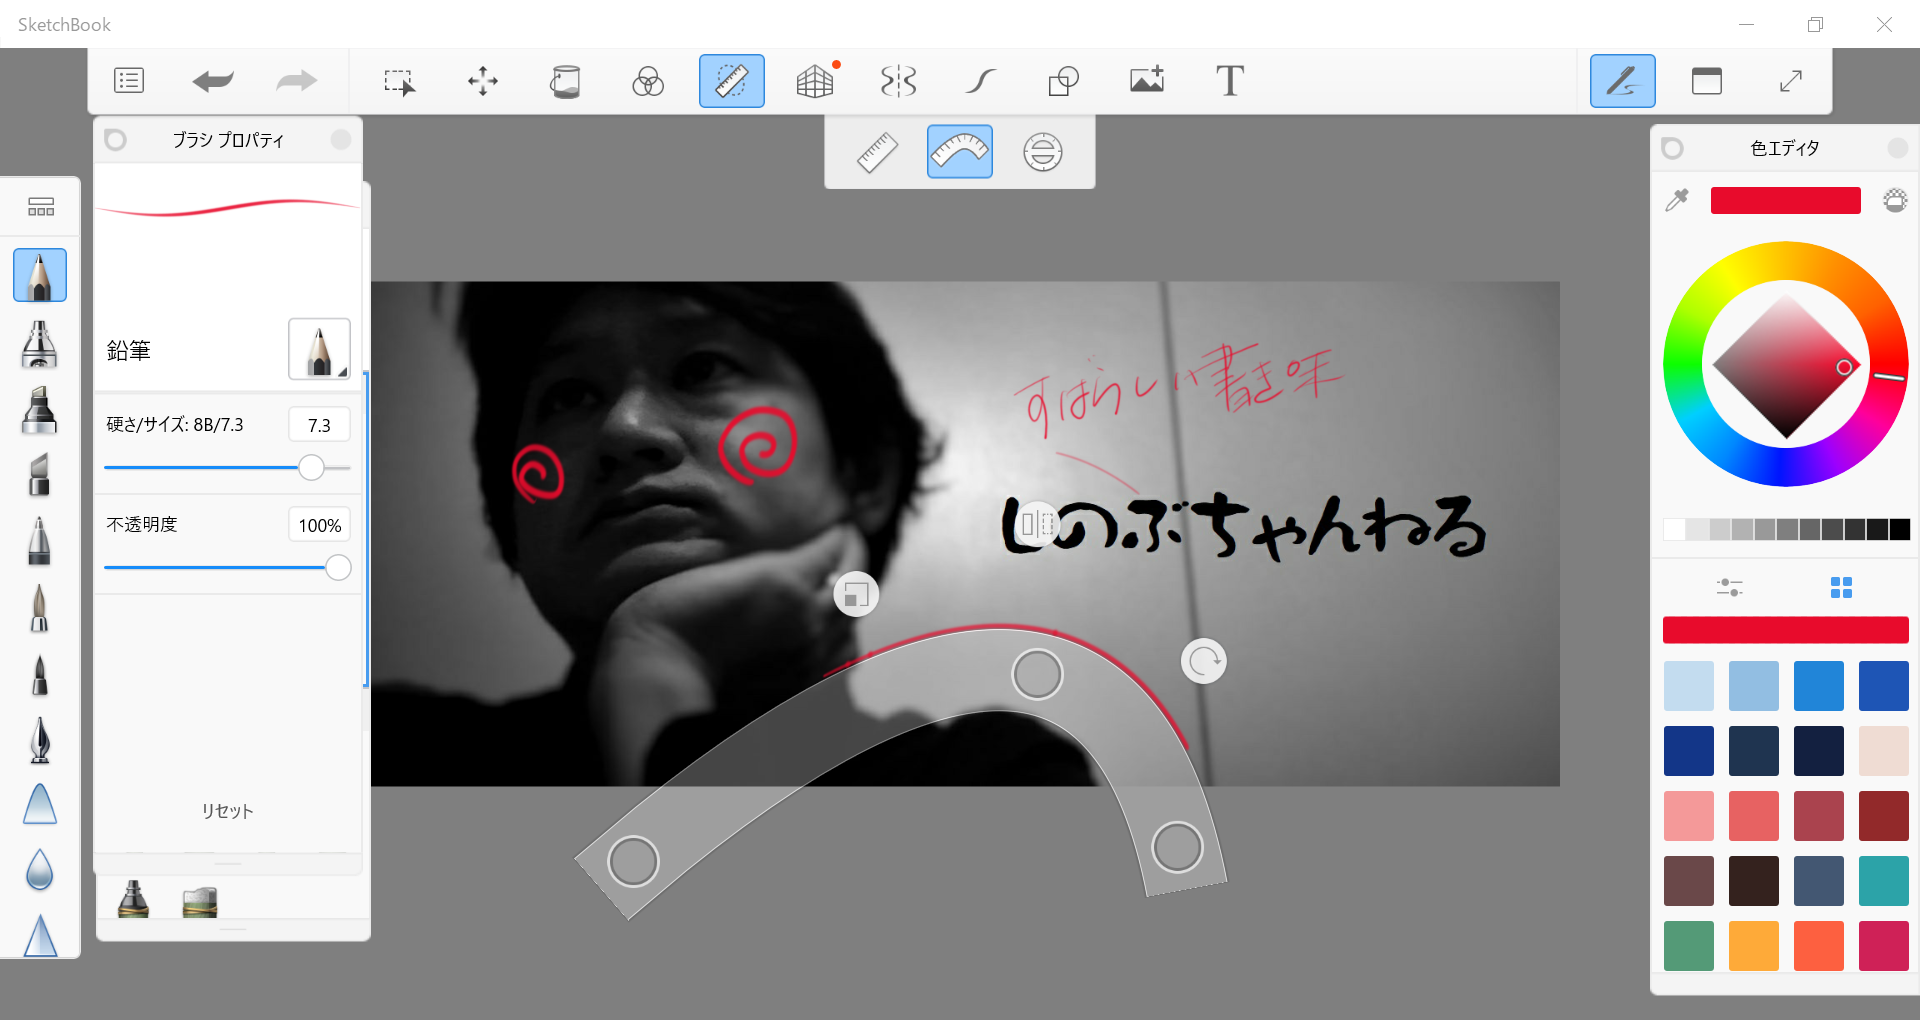Click the size value field 7.3
The width and height of the screenshot is (1920, 1020).
pos(319,425)
